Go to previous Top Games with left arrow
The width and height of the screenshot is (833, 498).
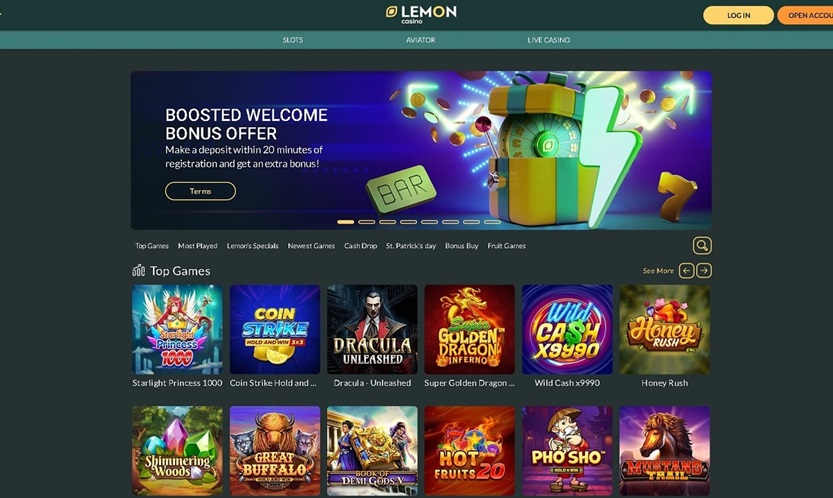[x=686, y=271]
